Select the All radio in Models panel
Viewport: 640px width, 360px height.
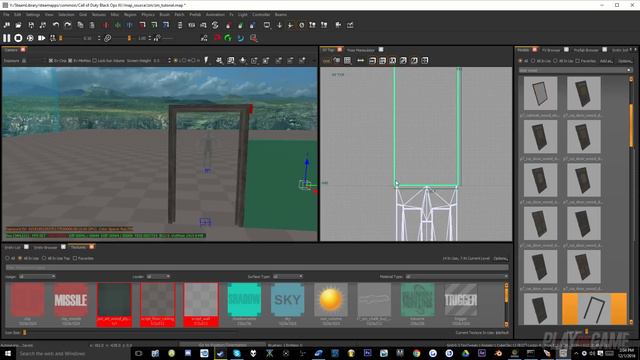520,61
